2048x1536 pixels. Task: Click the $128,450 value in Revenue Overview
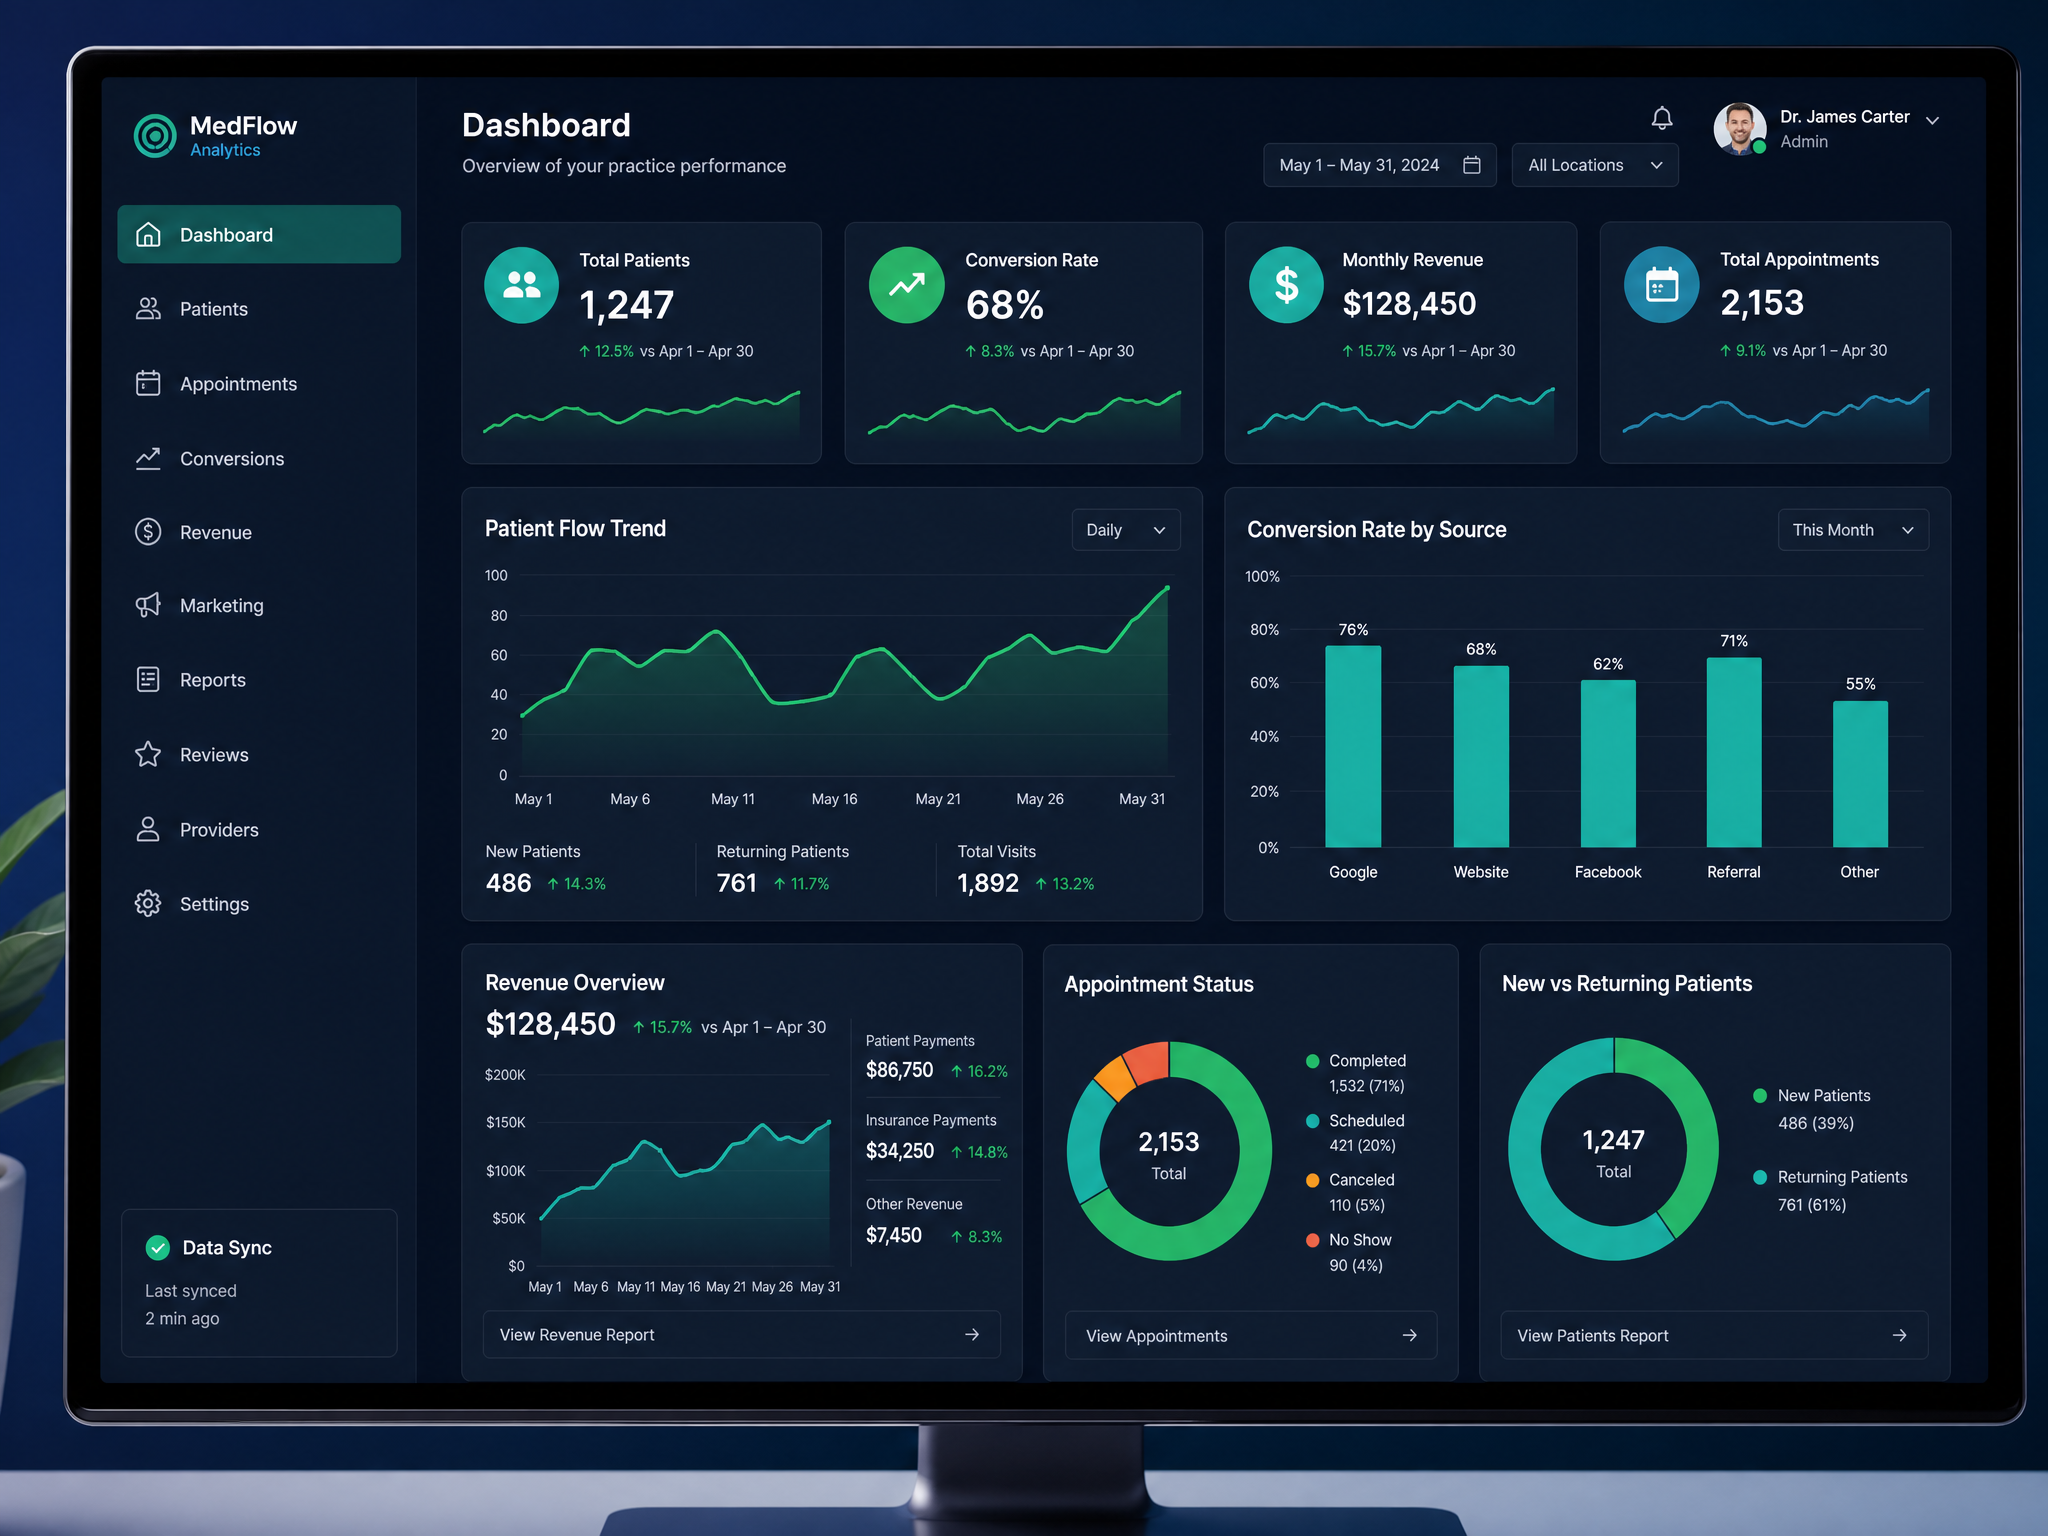point(550,1024)
